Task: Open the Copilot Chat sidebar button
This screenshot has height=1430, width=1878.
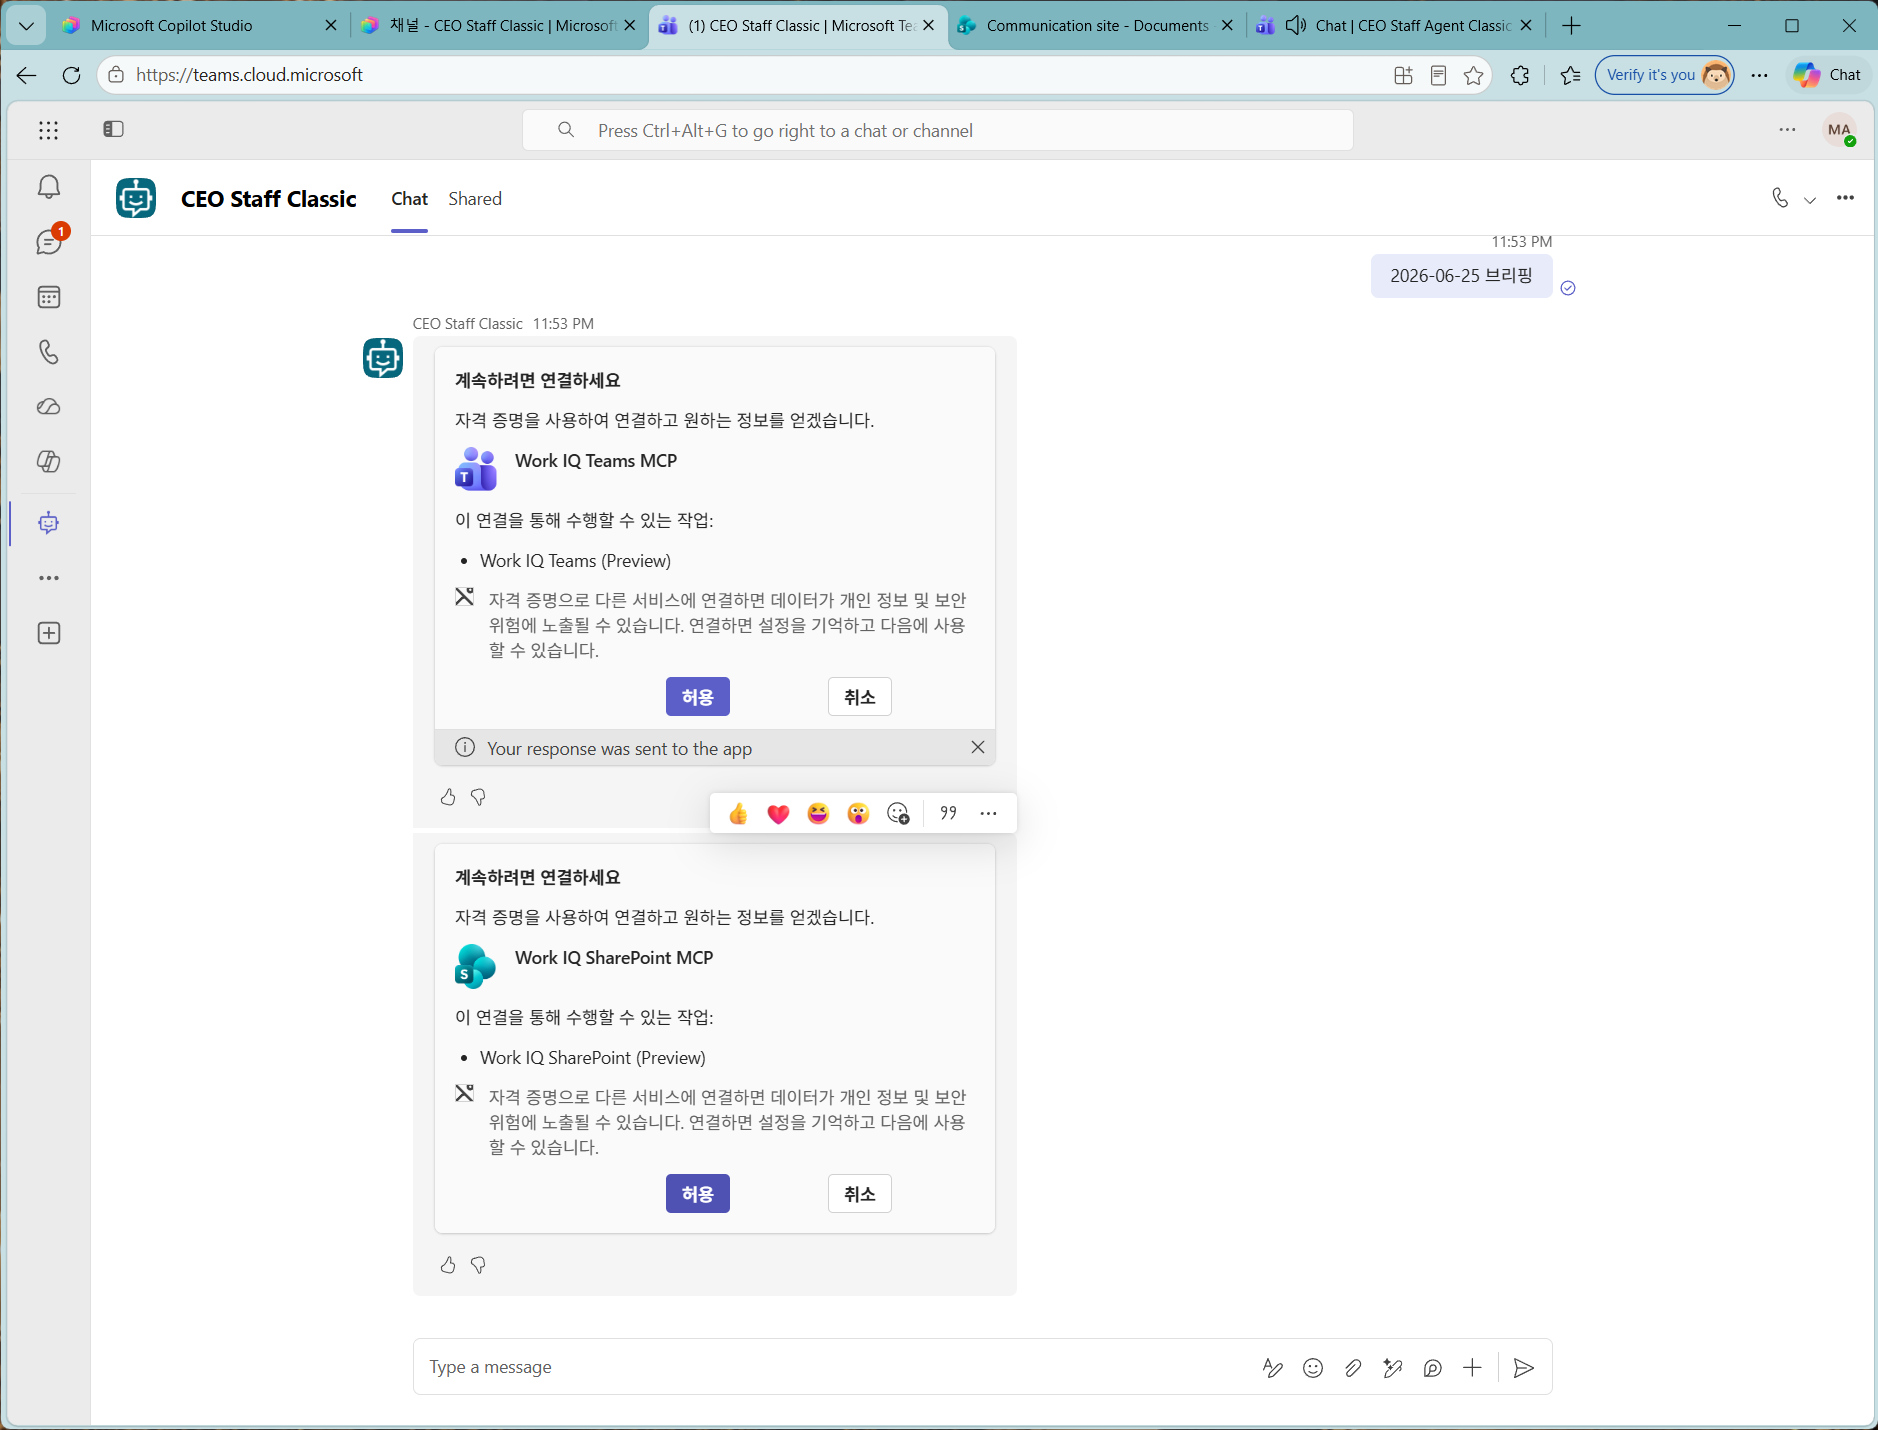Action: pyautogui.click(x=1827, y=75)
